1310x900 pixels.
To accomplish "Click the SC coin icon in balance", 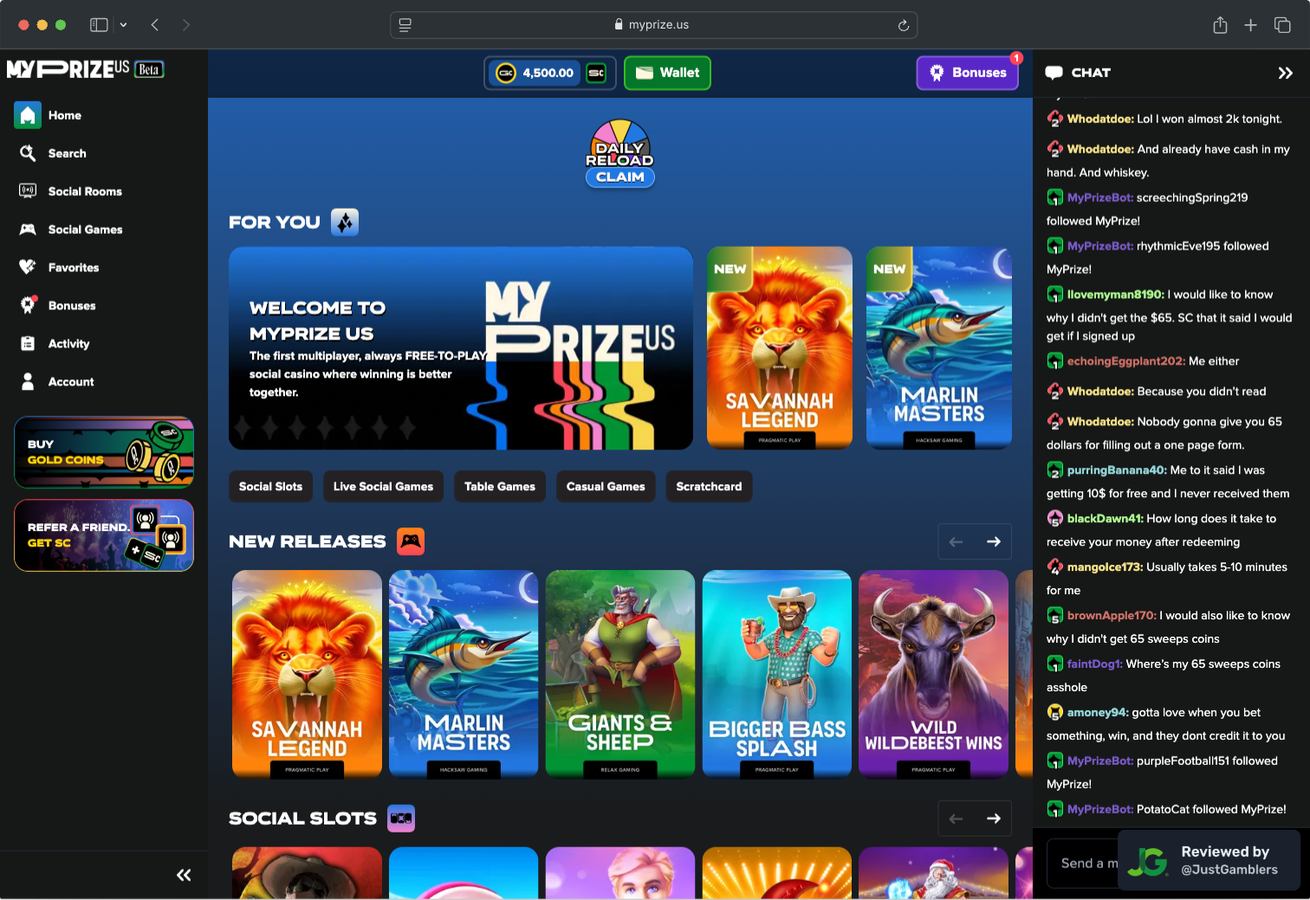I will click(597, 72).
